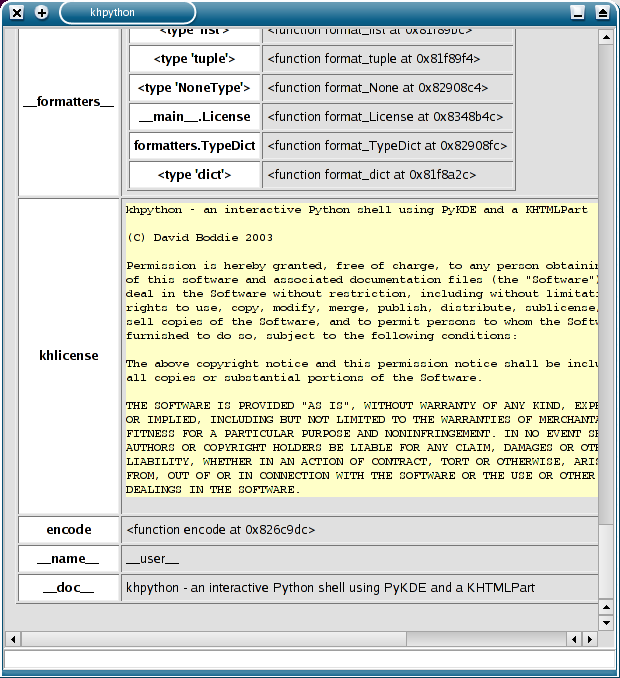Click the horizontal scrollbar thumb

(x=290, y=638)
